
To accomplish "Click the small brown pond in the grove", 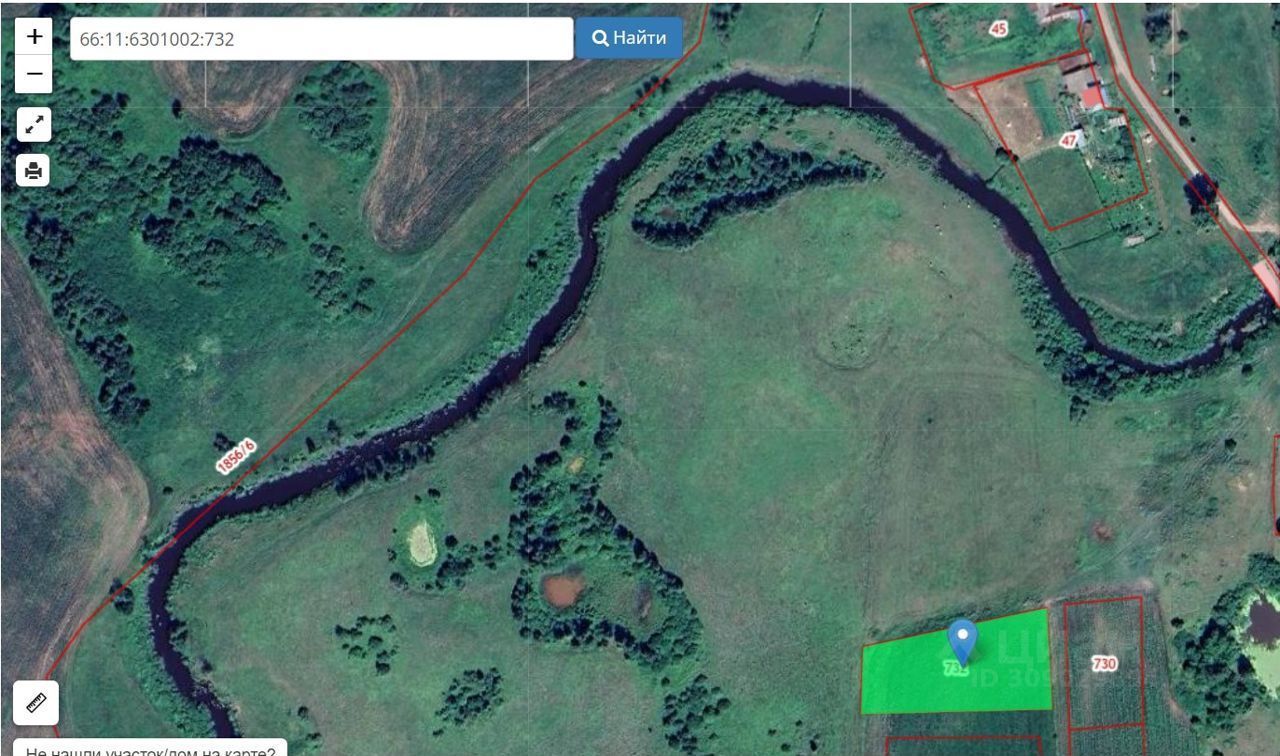I will coord(562,589).
